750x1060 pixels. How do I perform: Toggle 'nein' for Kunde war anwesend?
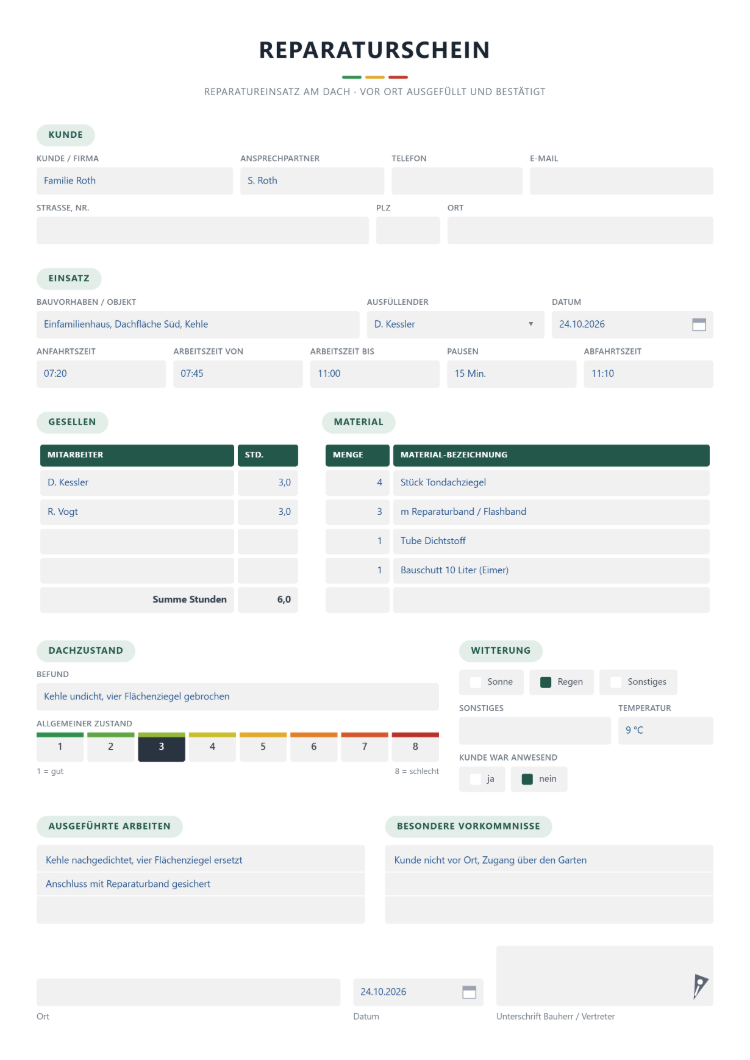click(x=527, y=779)
